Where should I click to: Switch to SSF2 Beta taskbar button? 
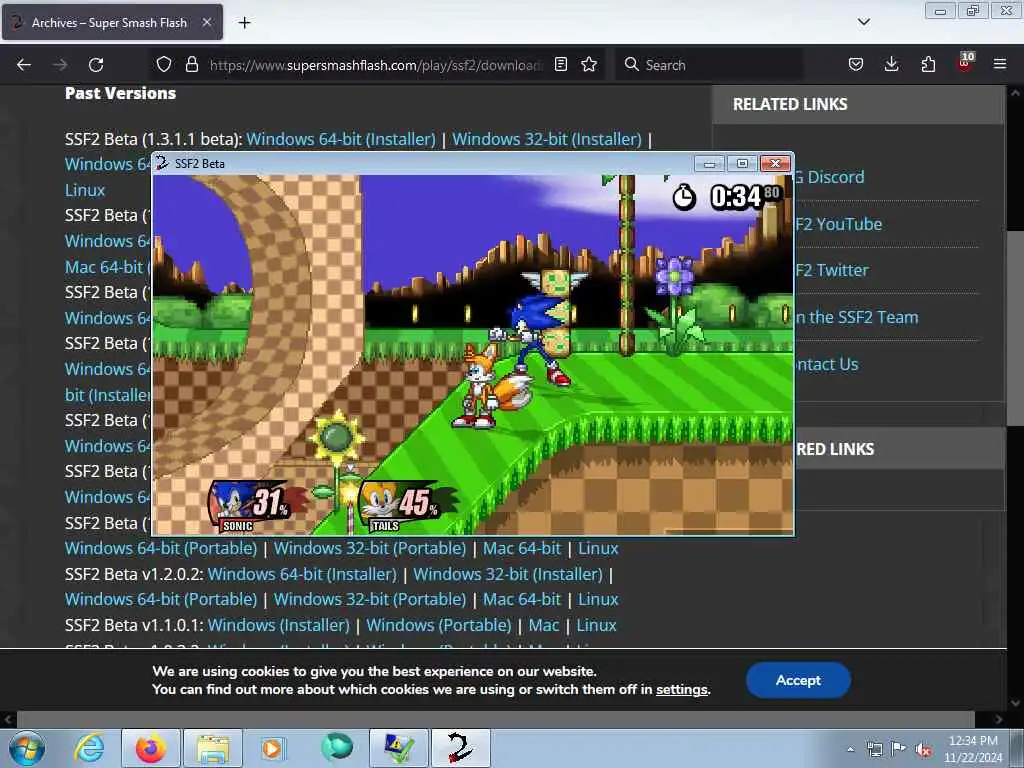click(460, 748)
